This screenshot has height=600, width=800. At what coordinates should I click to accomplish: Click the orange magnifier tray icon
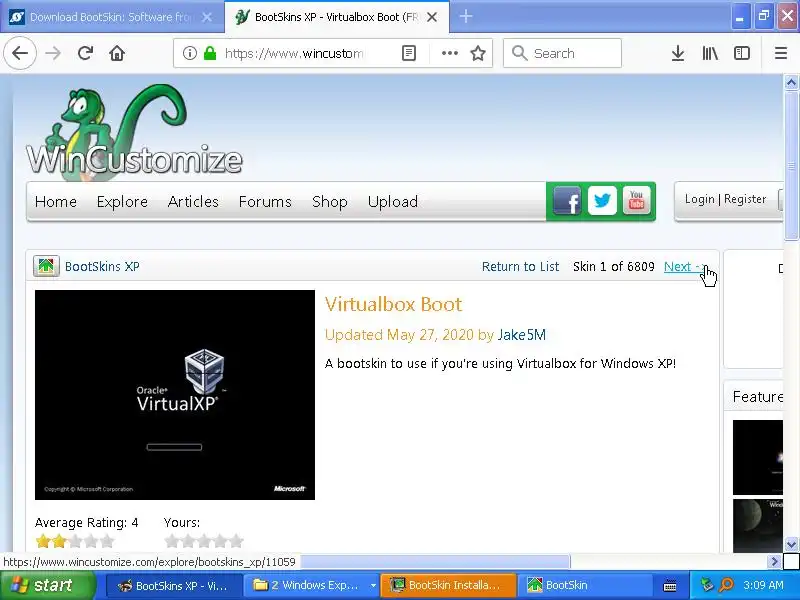coord(726,585)
